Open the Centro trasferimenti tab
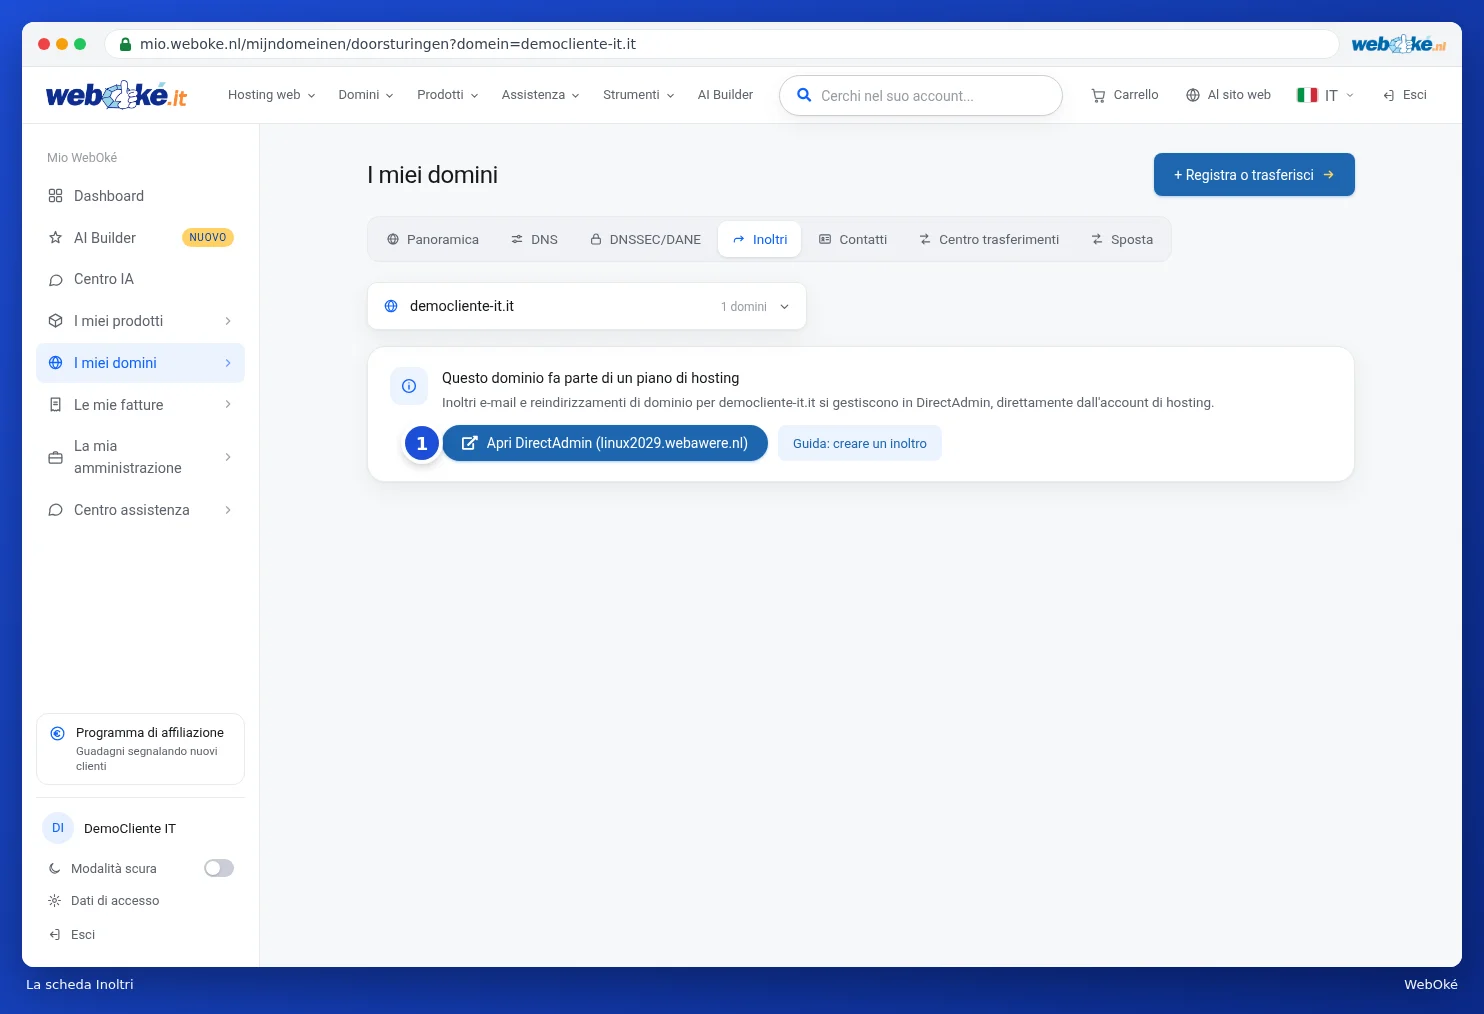This screenshot has height=1014, width=1484. point(989,240)
